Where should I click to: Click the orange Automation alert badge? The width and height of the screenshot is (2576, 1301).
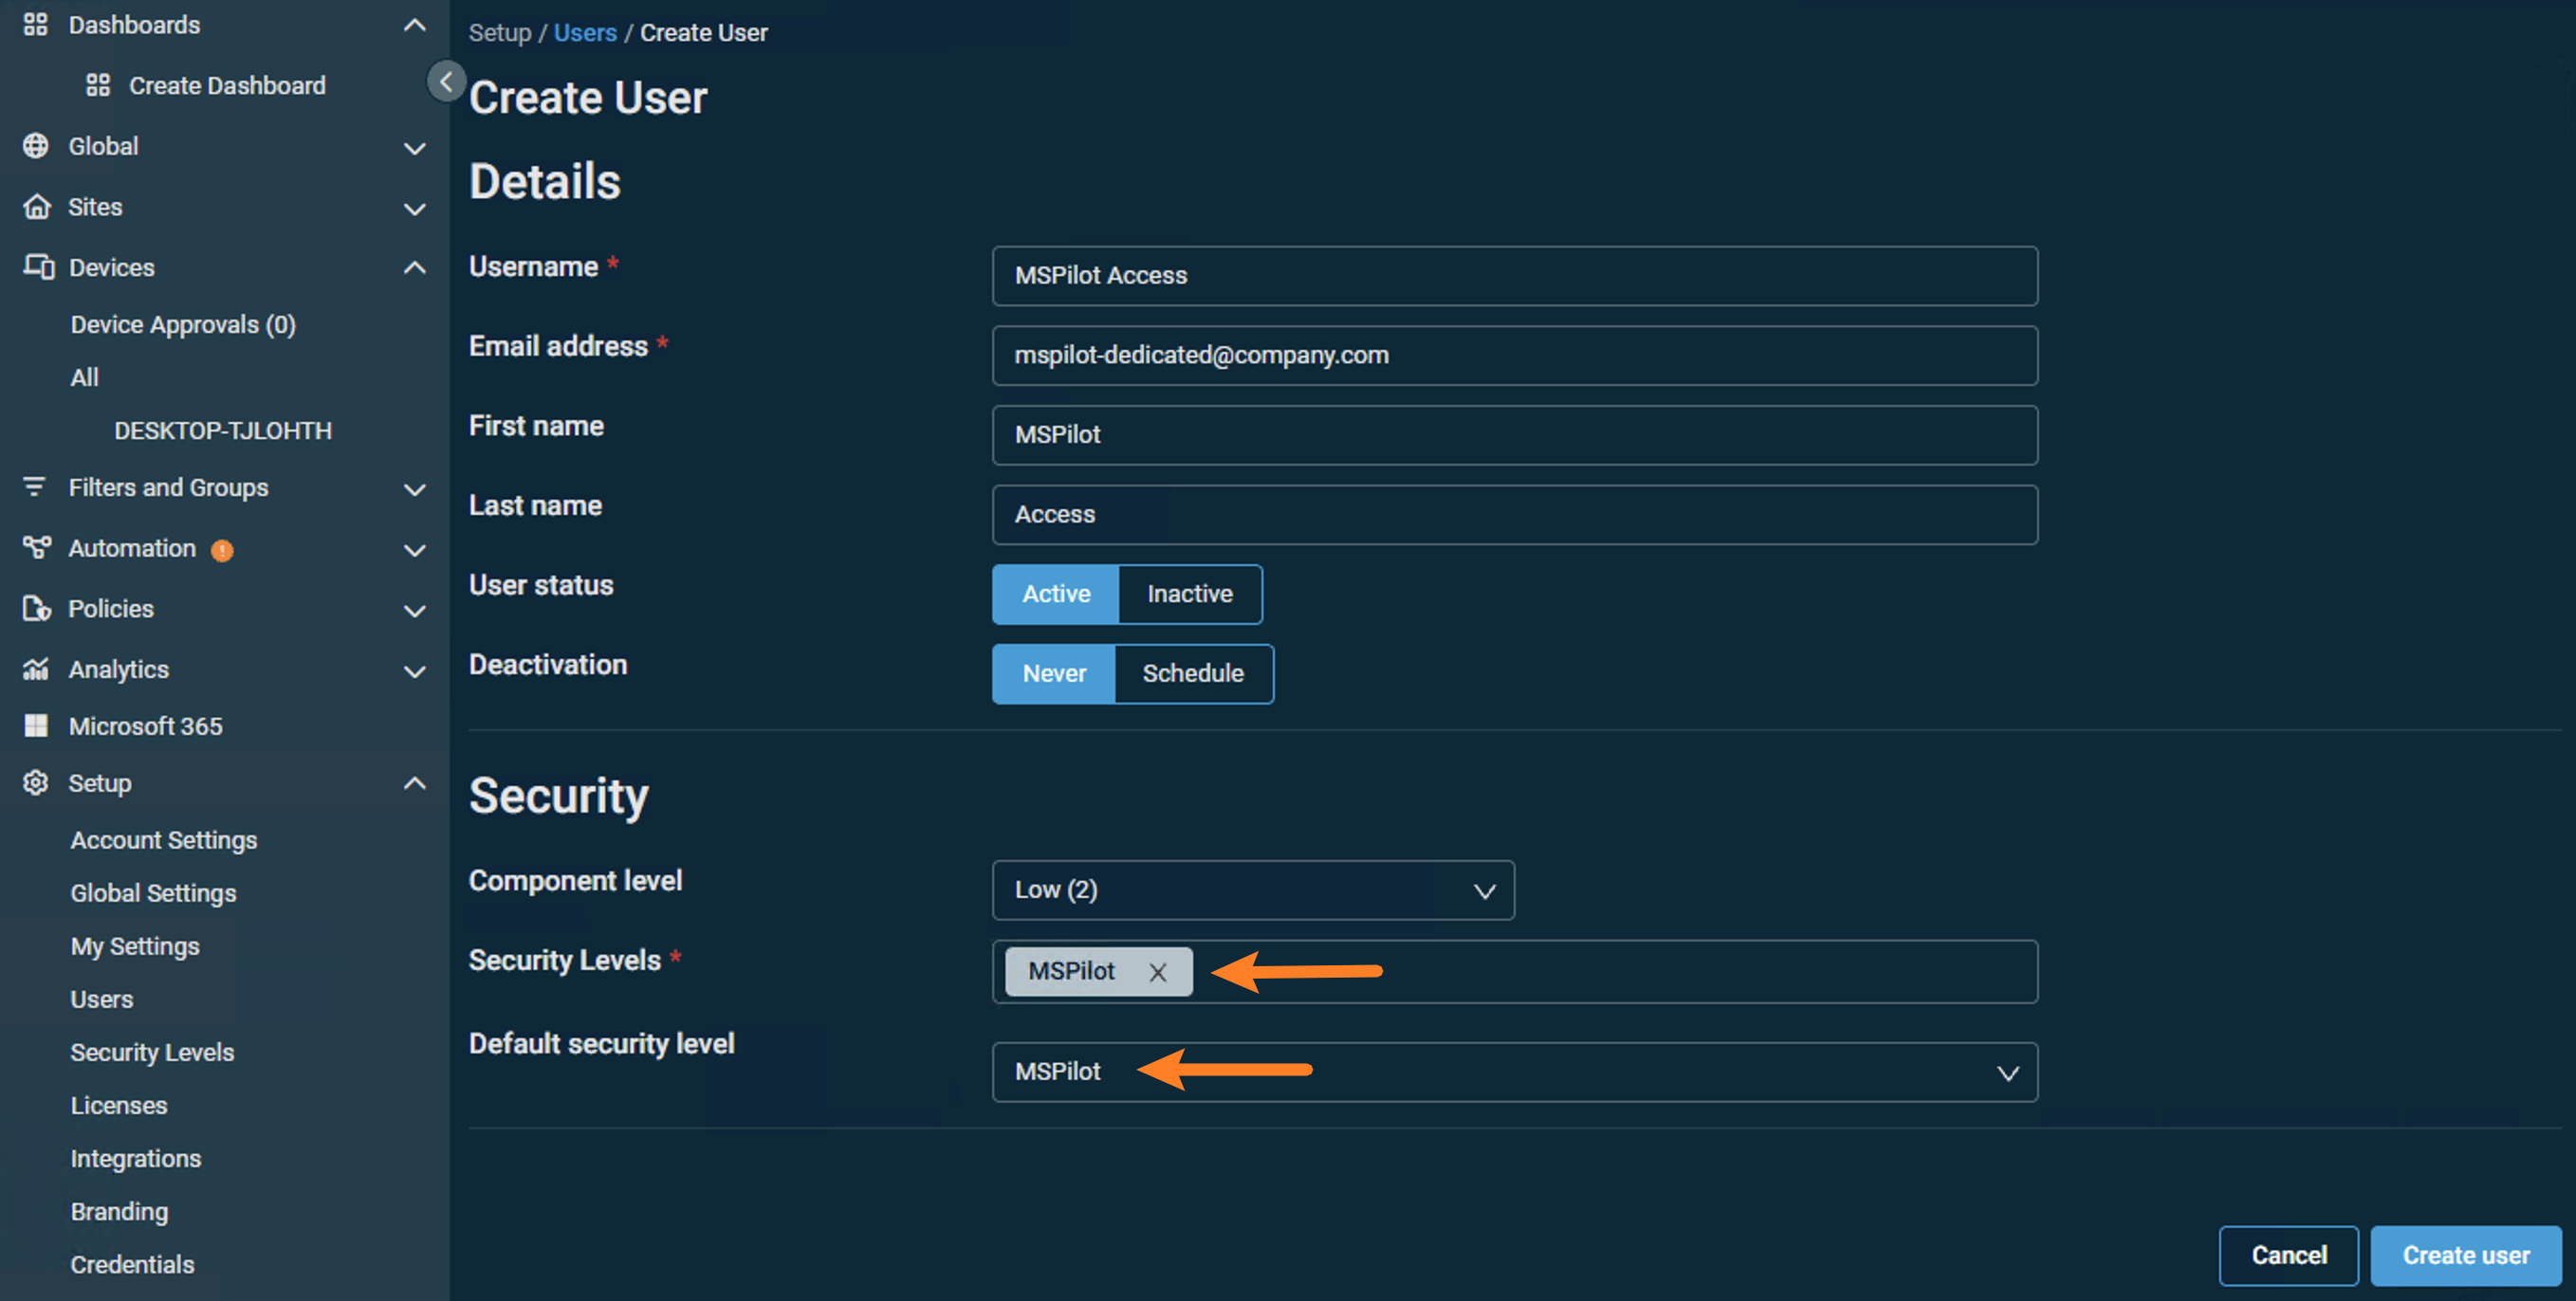click(x=222, y=550)
